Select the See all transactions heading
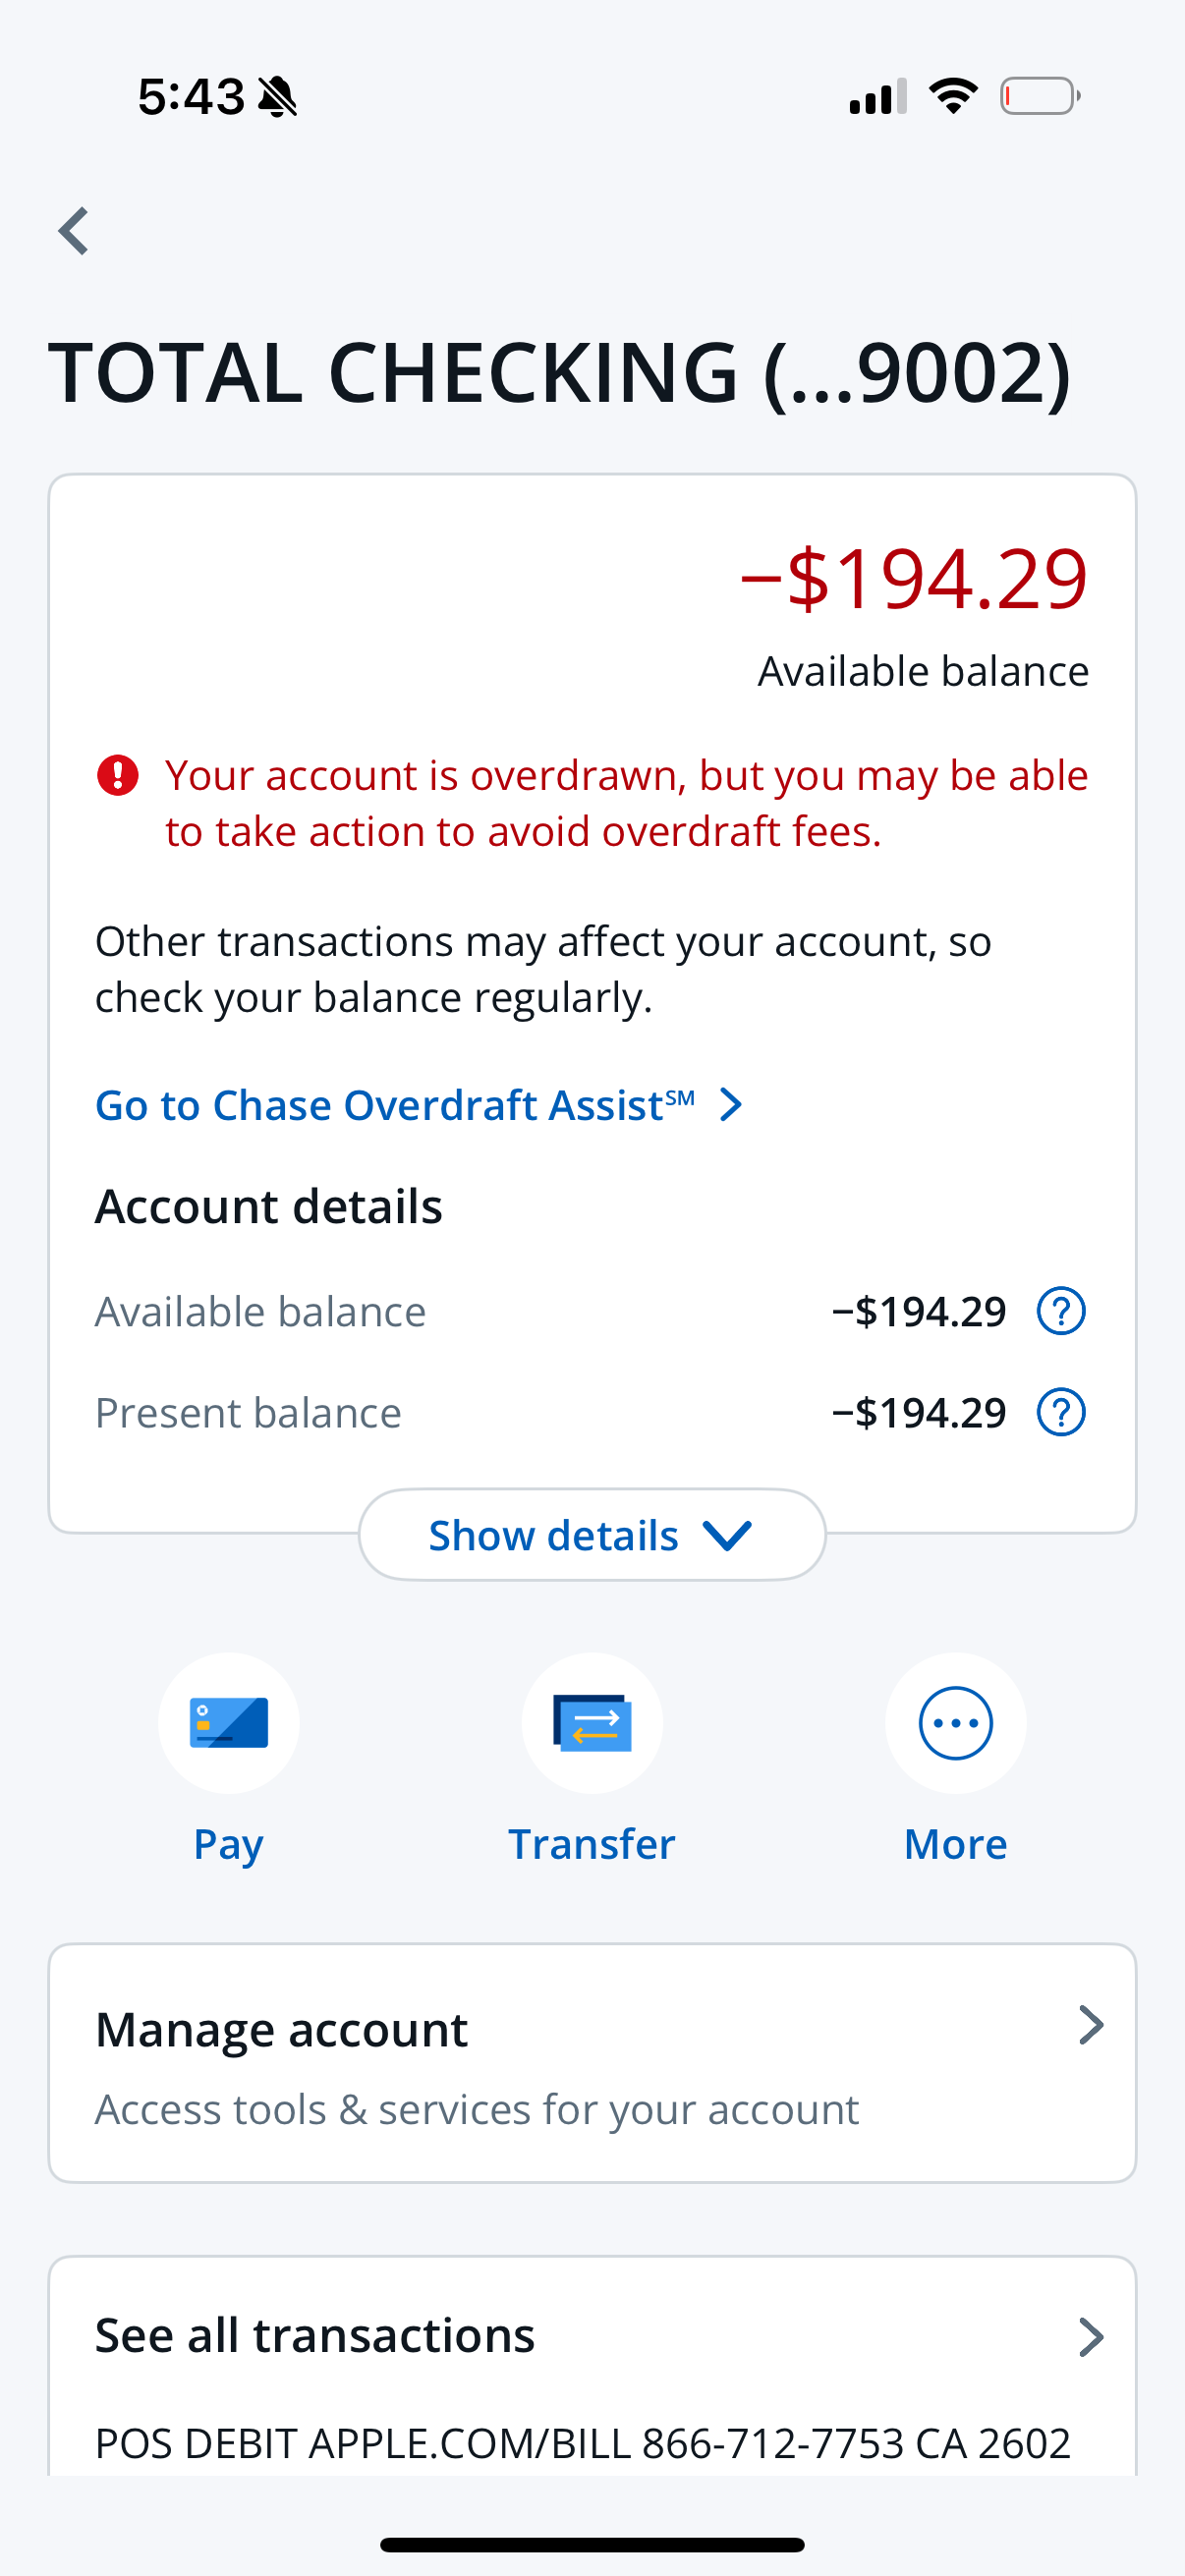This screenshot has width=1185, height=2576. tap(315, 2336)
